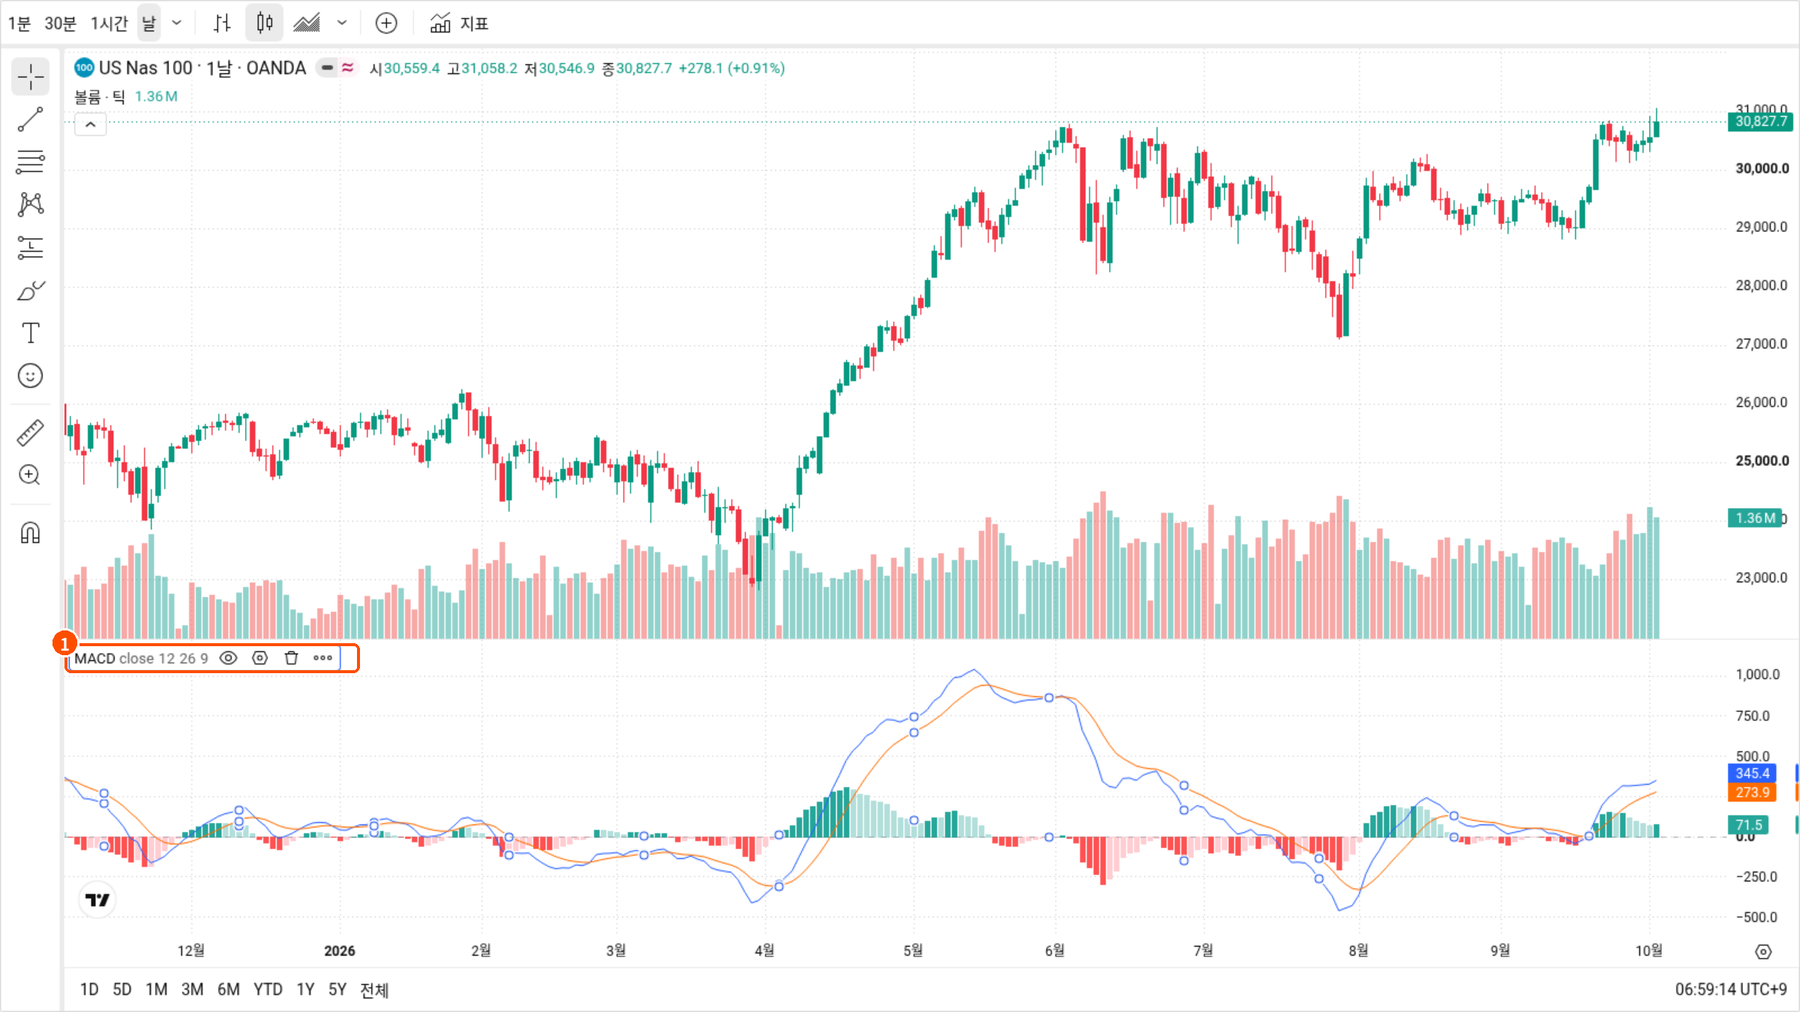The image size is (1800, 1012).
Task: Switch chart style to candles
Action: coord(265,23)
